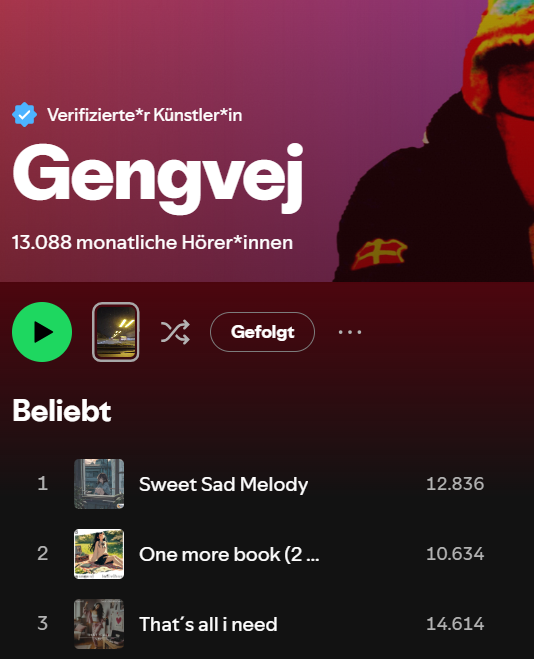Click the Beliebt section heading

tap(62, 410)
